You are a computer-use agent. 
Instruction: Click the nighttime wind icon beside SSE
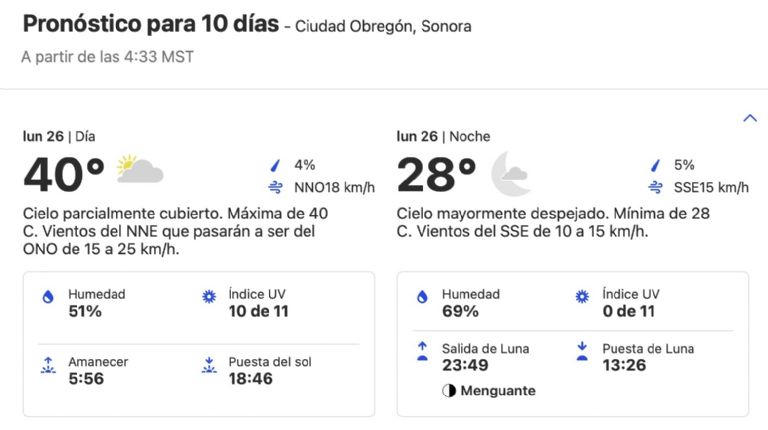point(655,188)
